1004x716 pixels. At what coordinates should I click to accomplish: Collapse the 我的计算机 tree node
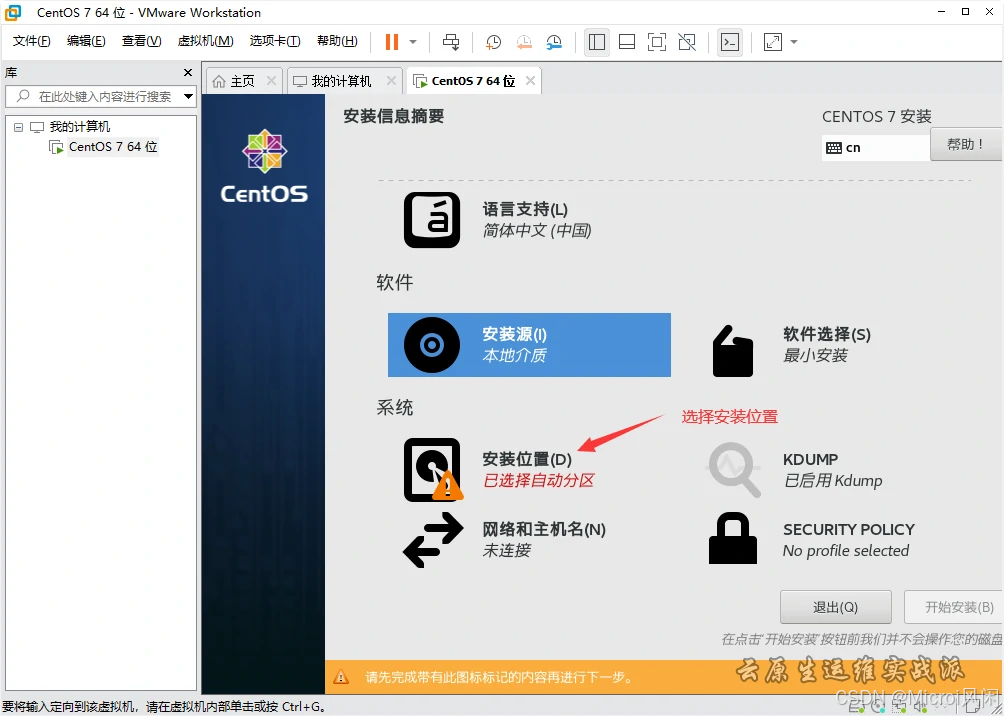click(19, 127)
